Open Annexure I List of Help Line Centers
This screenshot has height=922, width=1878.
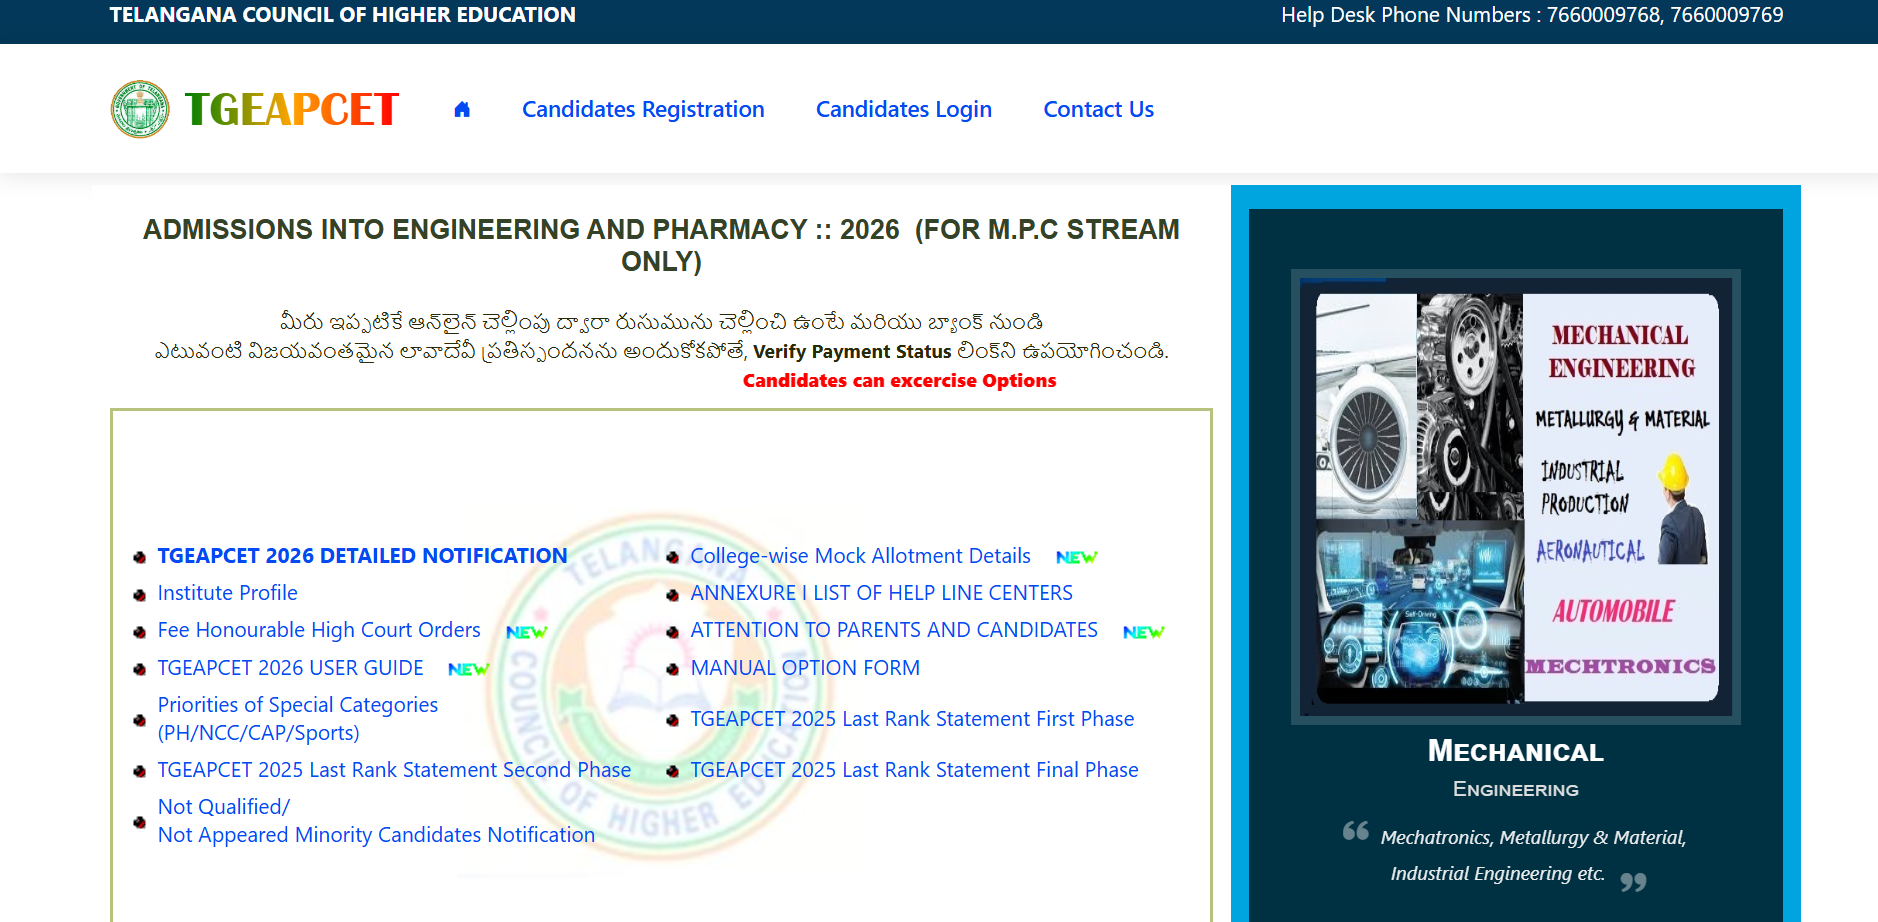[x=882, y=593]
